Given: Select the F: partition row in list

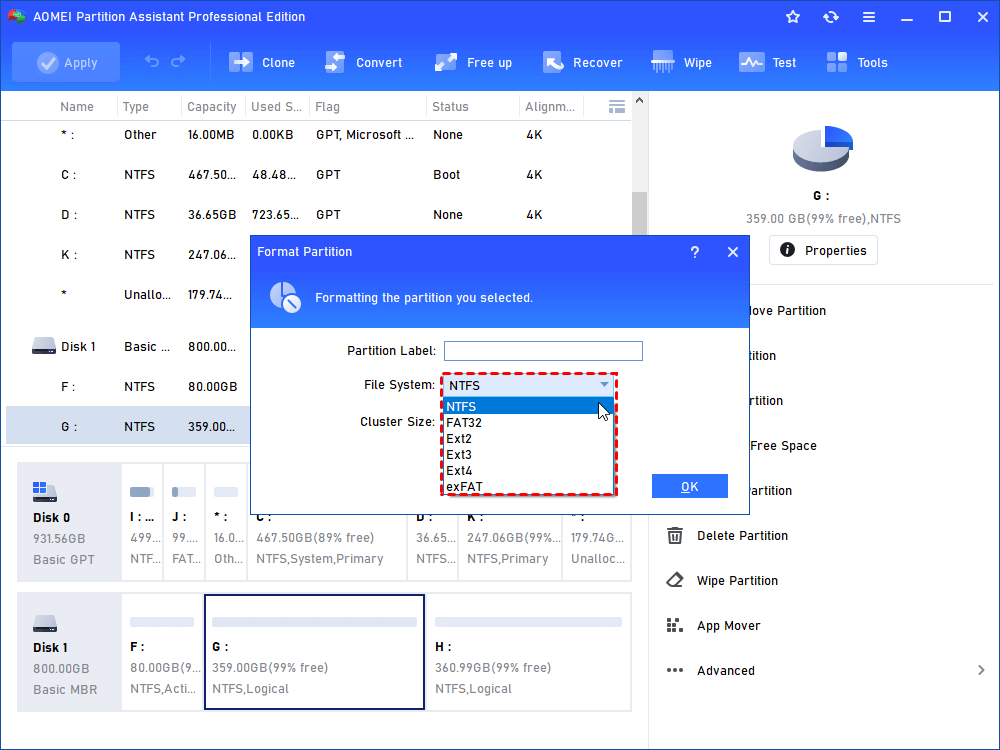Looking at the screenshot, I should 128,386.
